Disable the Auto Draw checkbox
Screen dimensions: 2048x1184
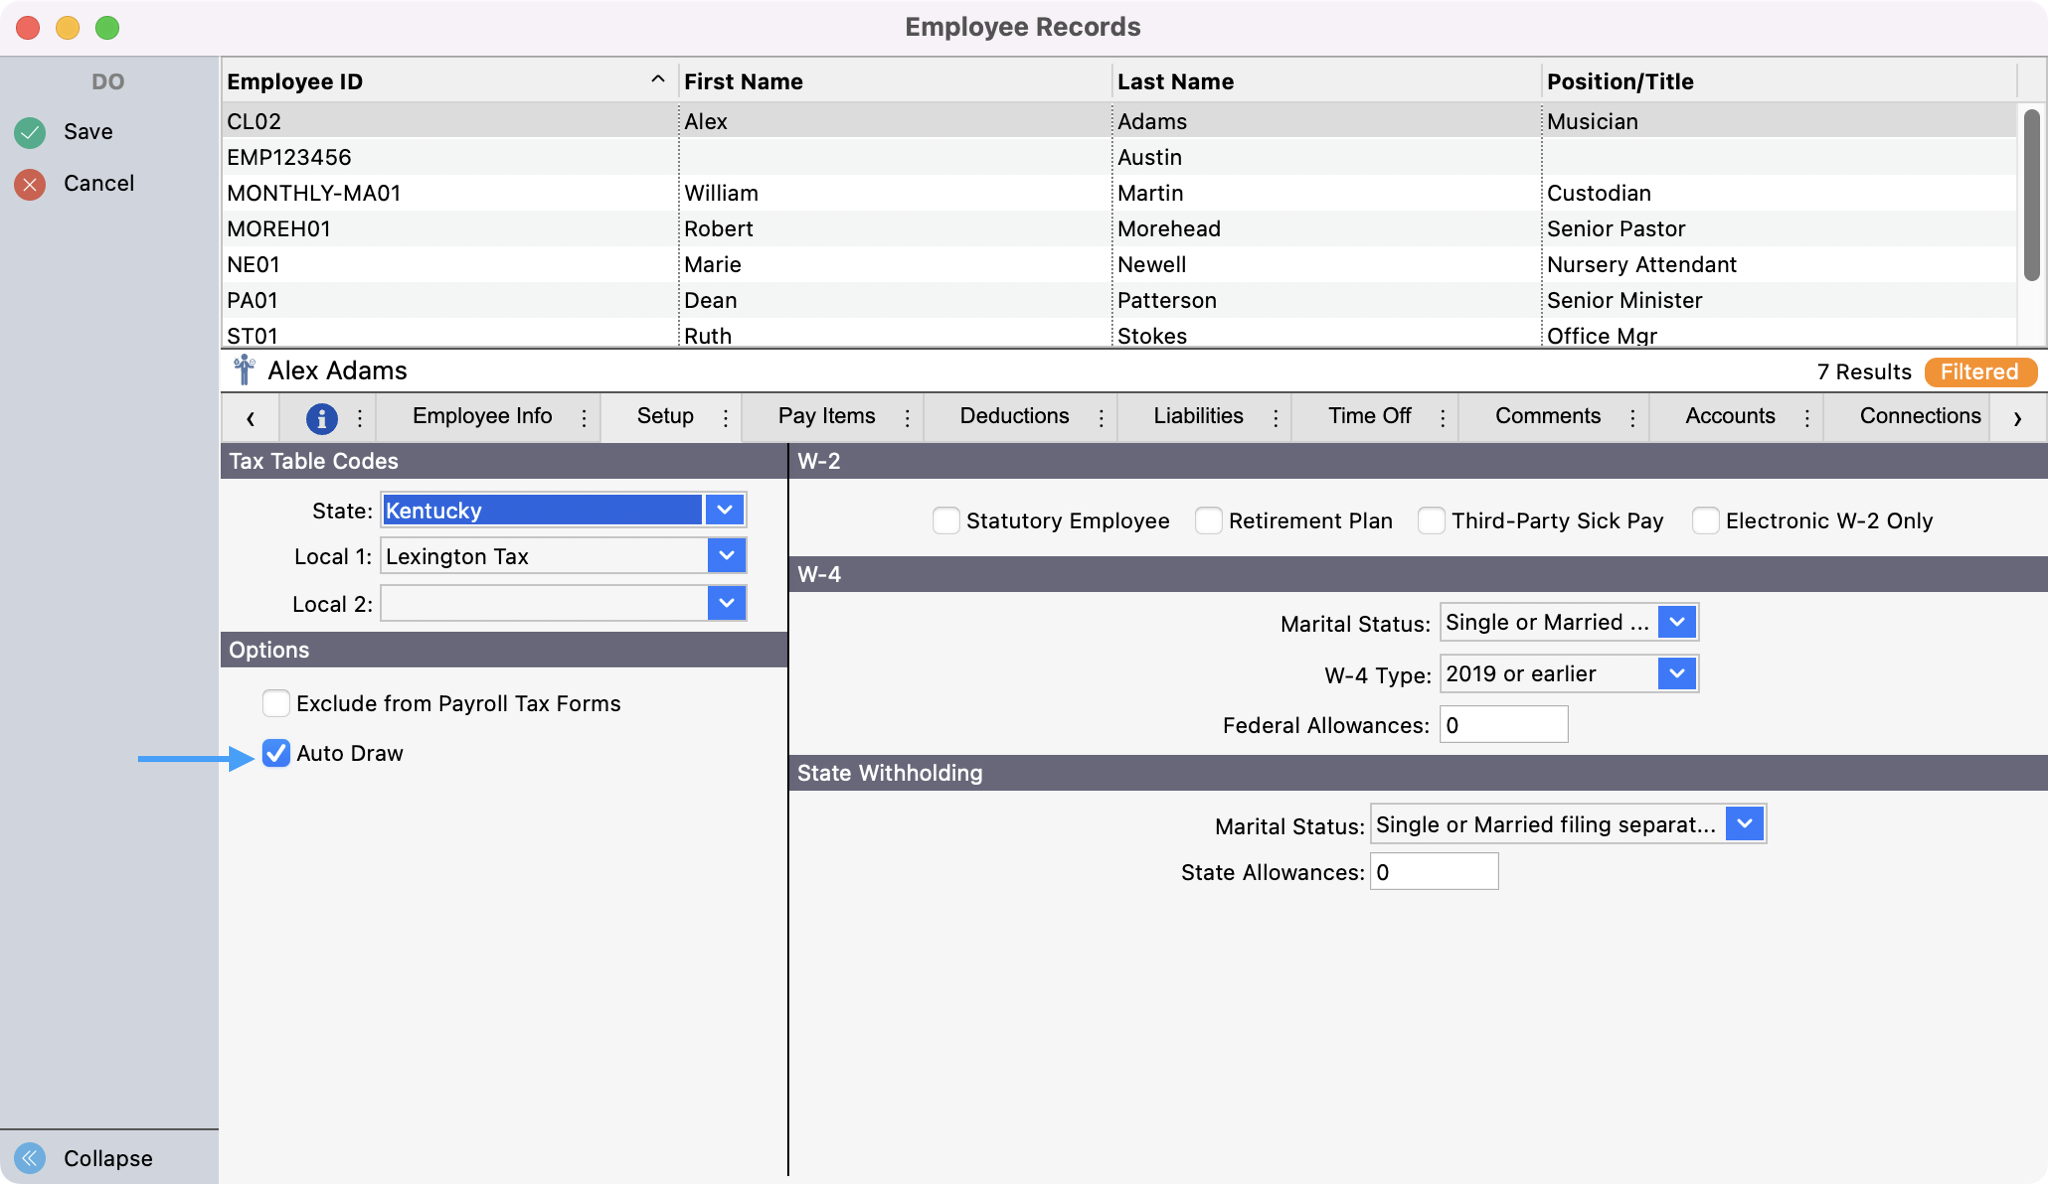click(x=276, y=753)
